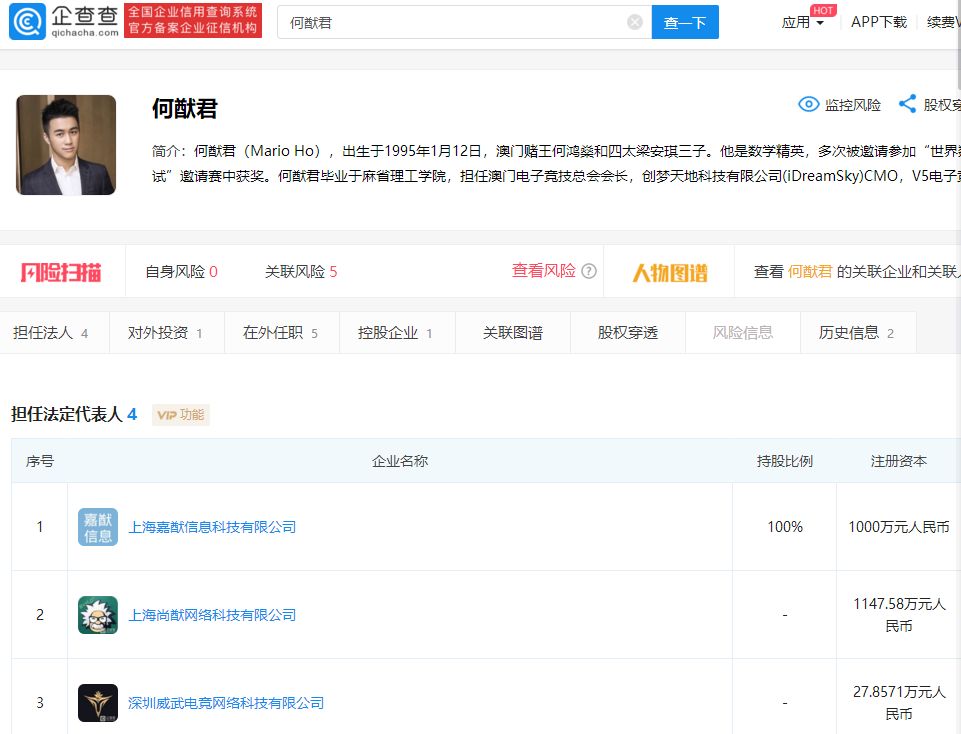
Task: Click the red 全国企业信用查询系统 banner
Action: coord(192,20)
